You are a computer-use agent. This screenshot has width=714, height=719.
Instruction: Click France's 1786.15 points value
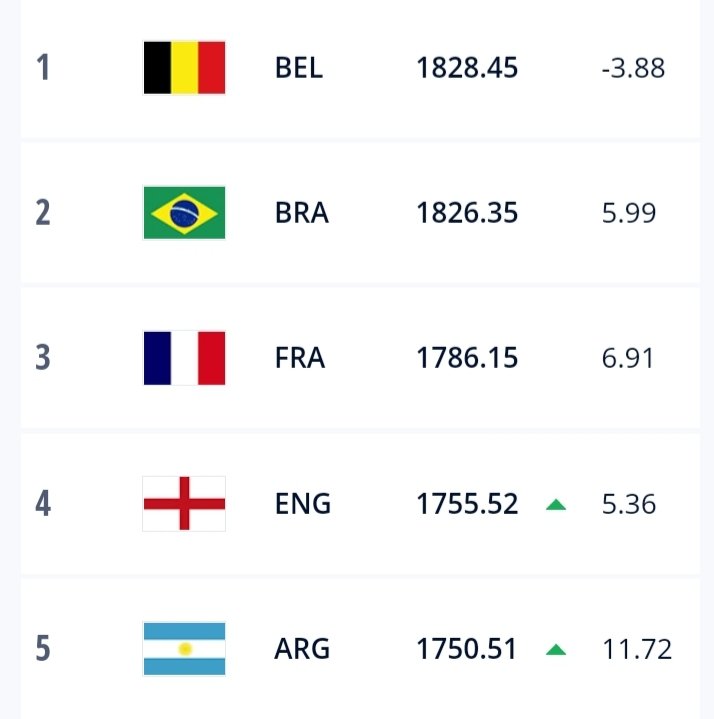467,358
